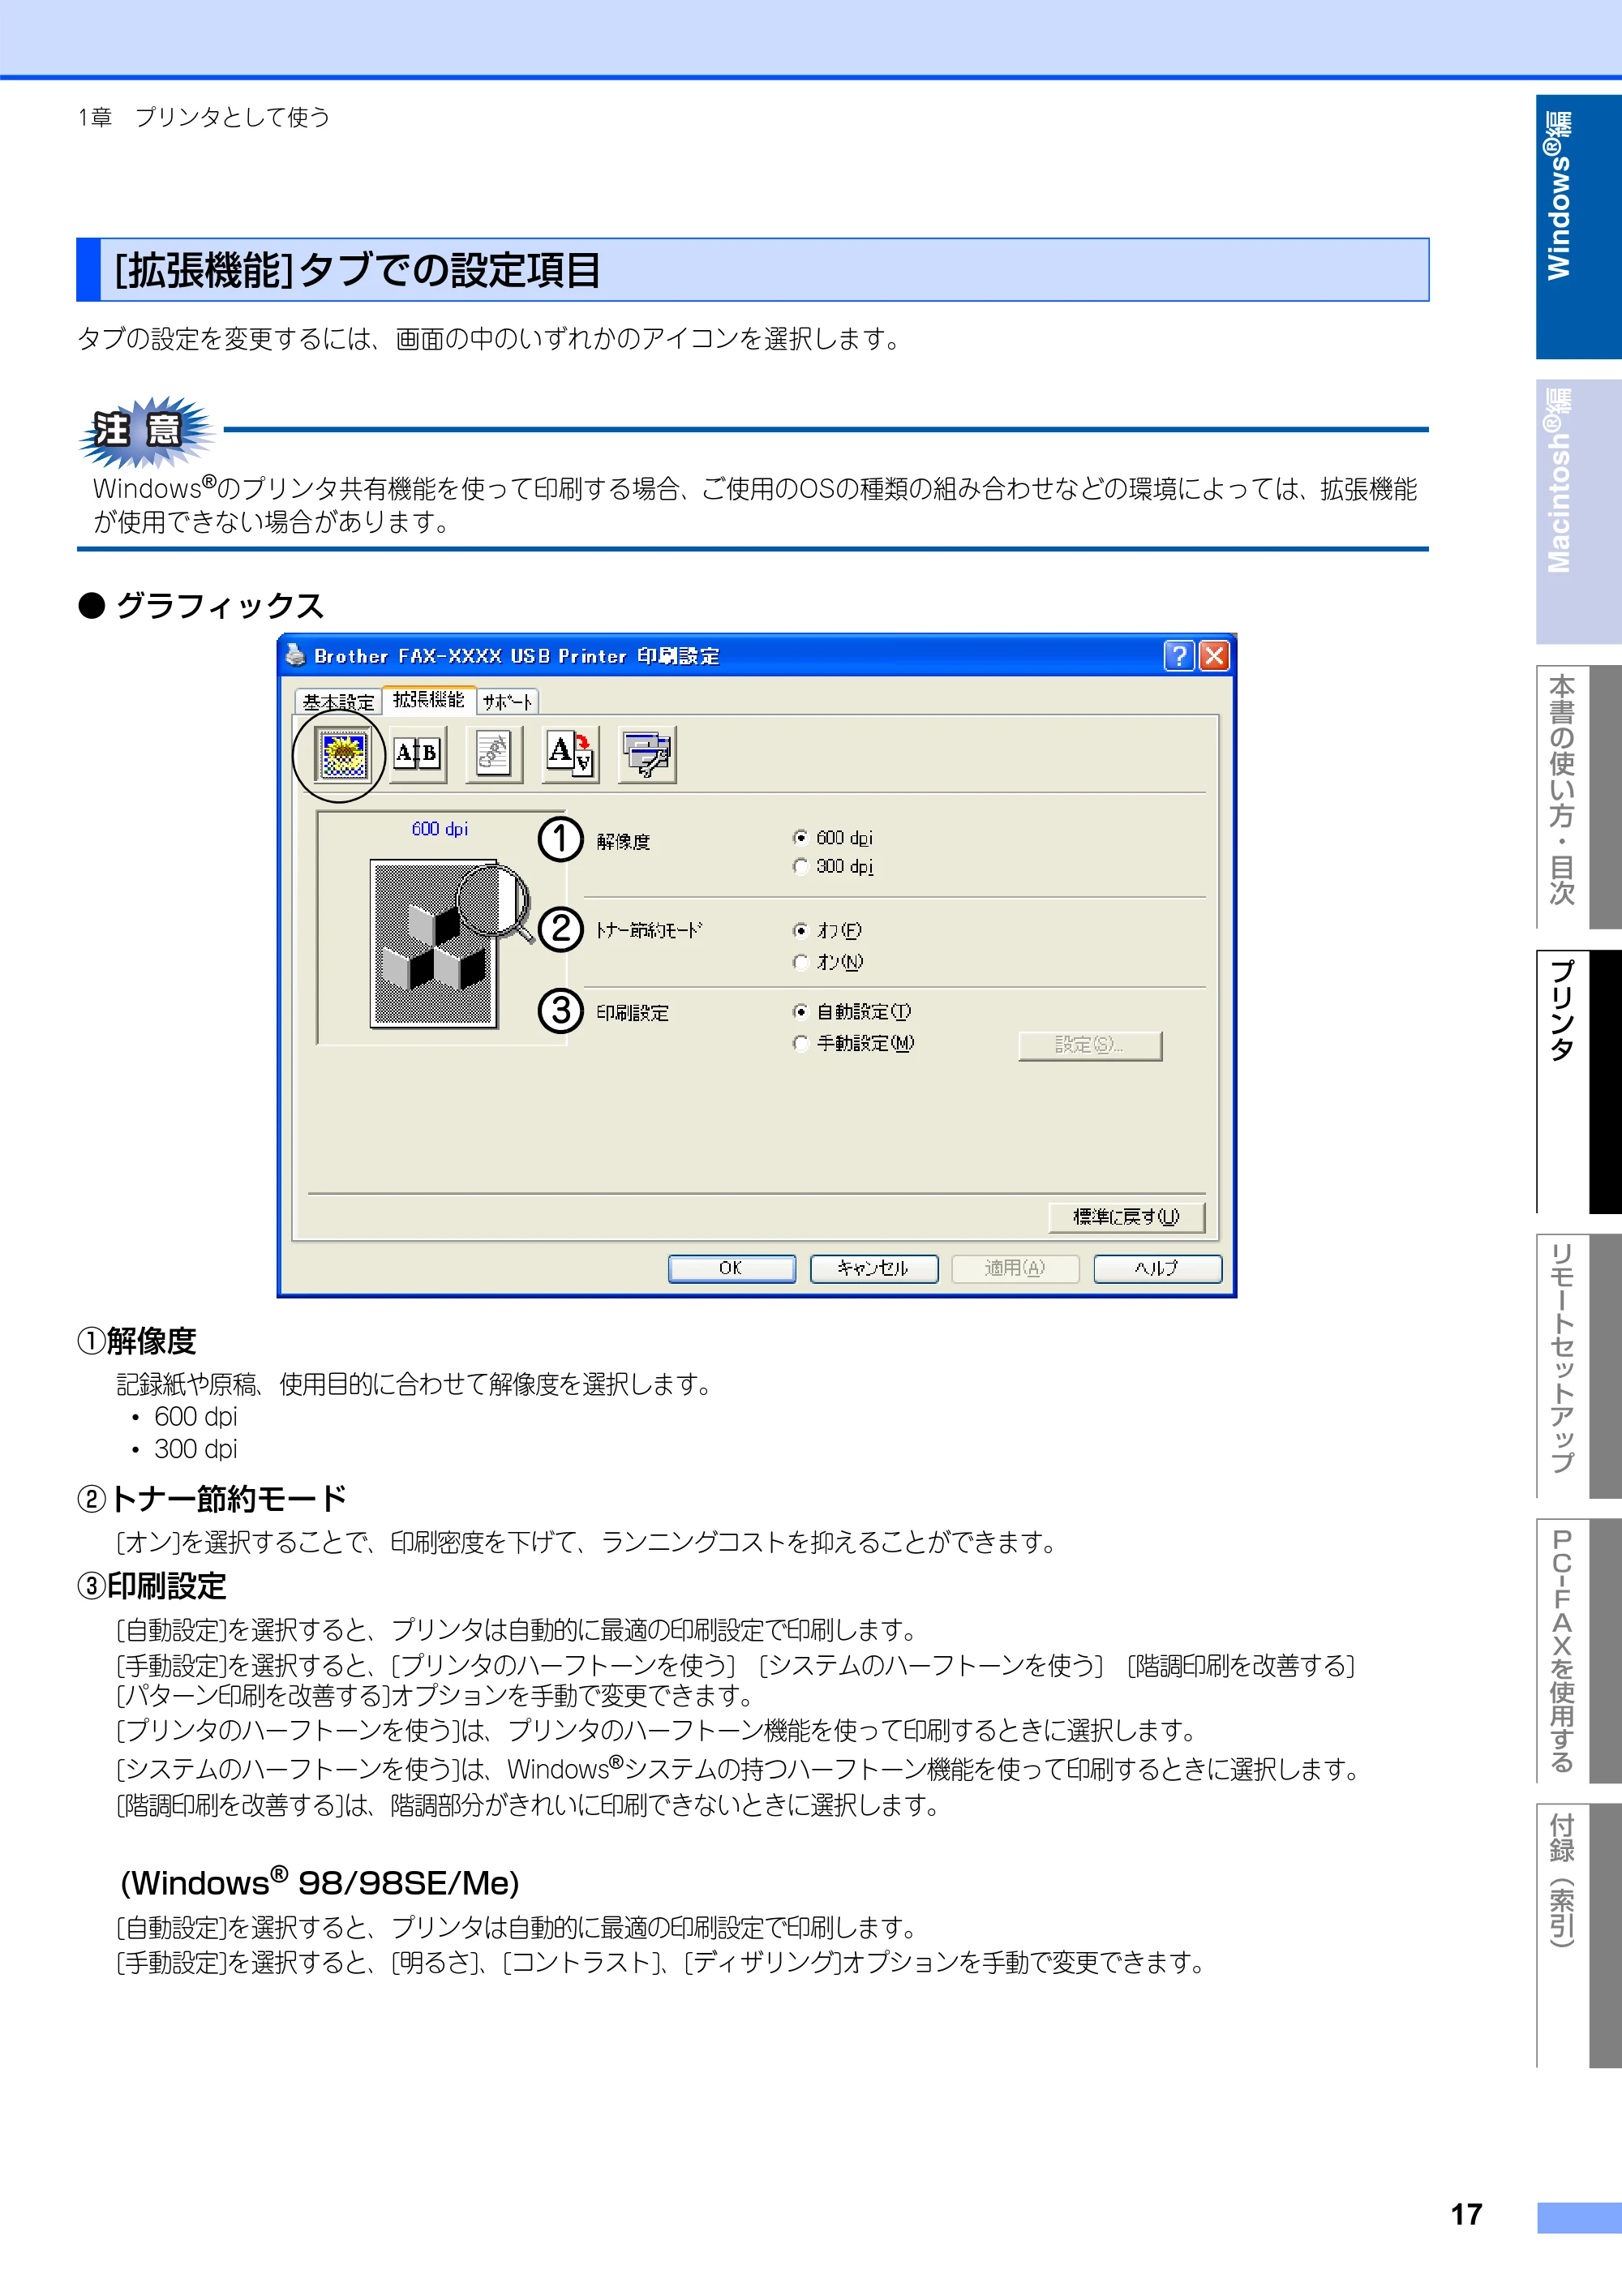Click the heading ［拡張機能］タブでの設定項目

pos(358,270)
